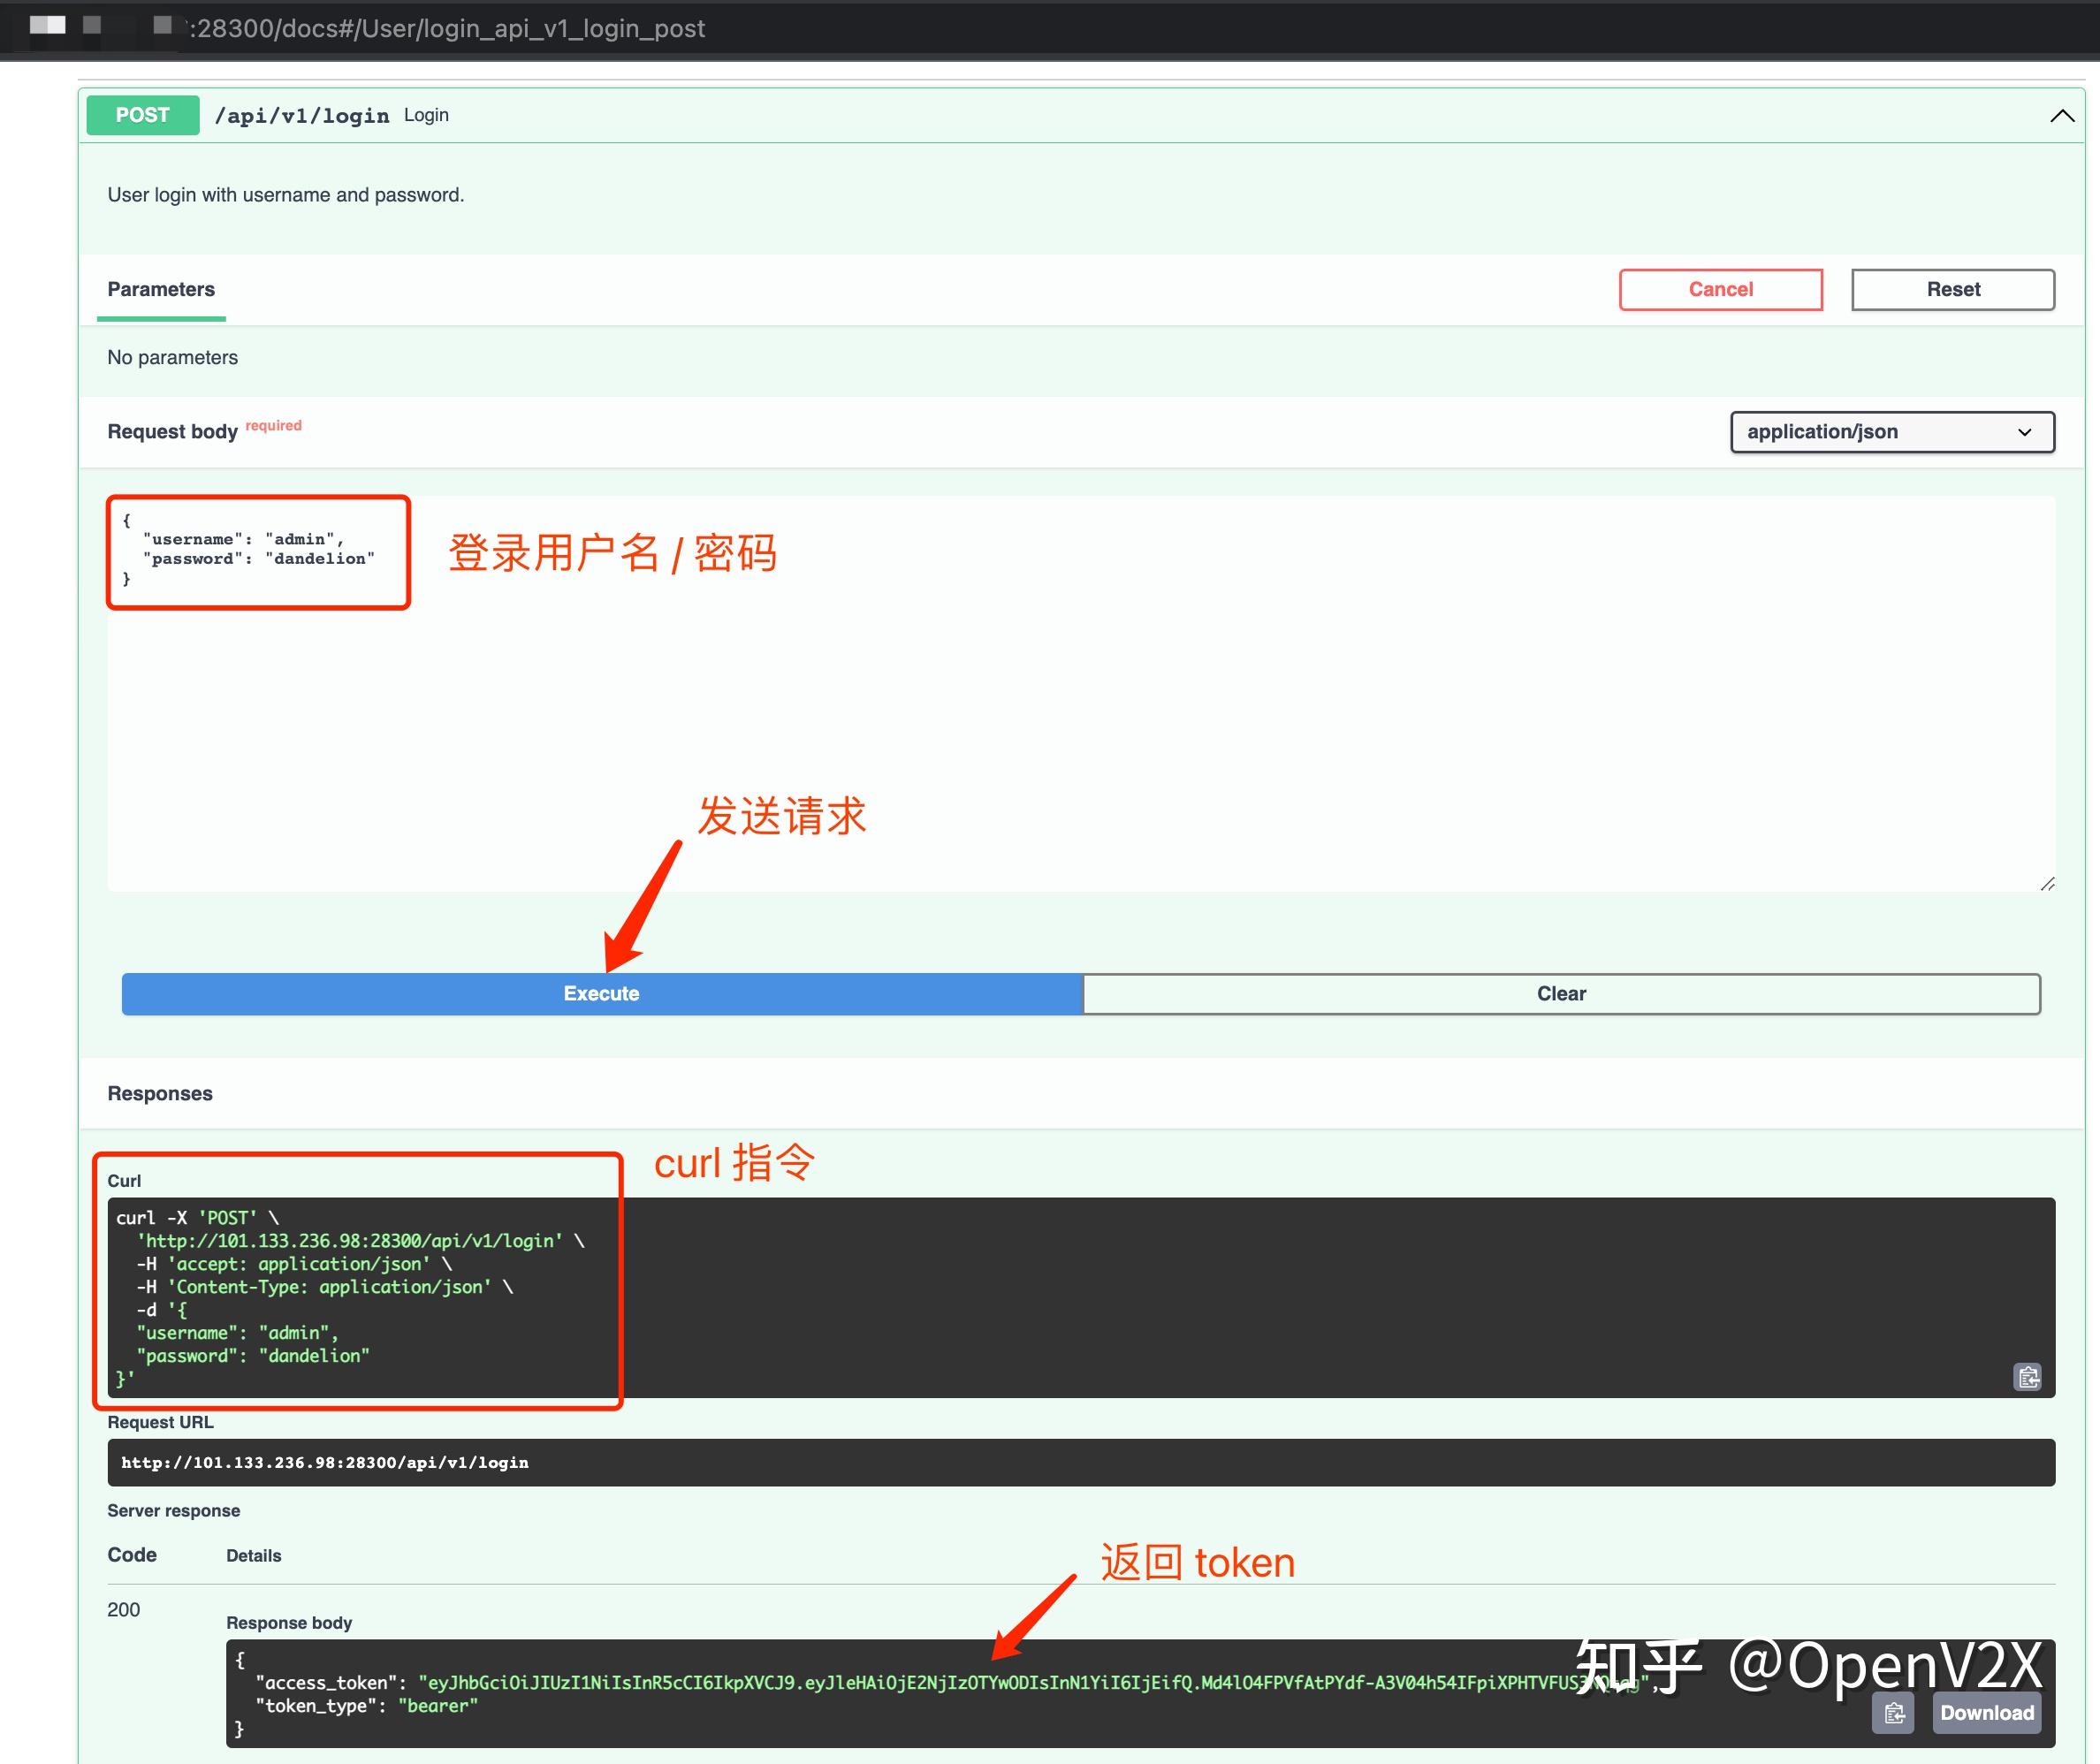The image size is (2100, 1764).
Task: Download the login response body
Action: coord(1985,1712)
